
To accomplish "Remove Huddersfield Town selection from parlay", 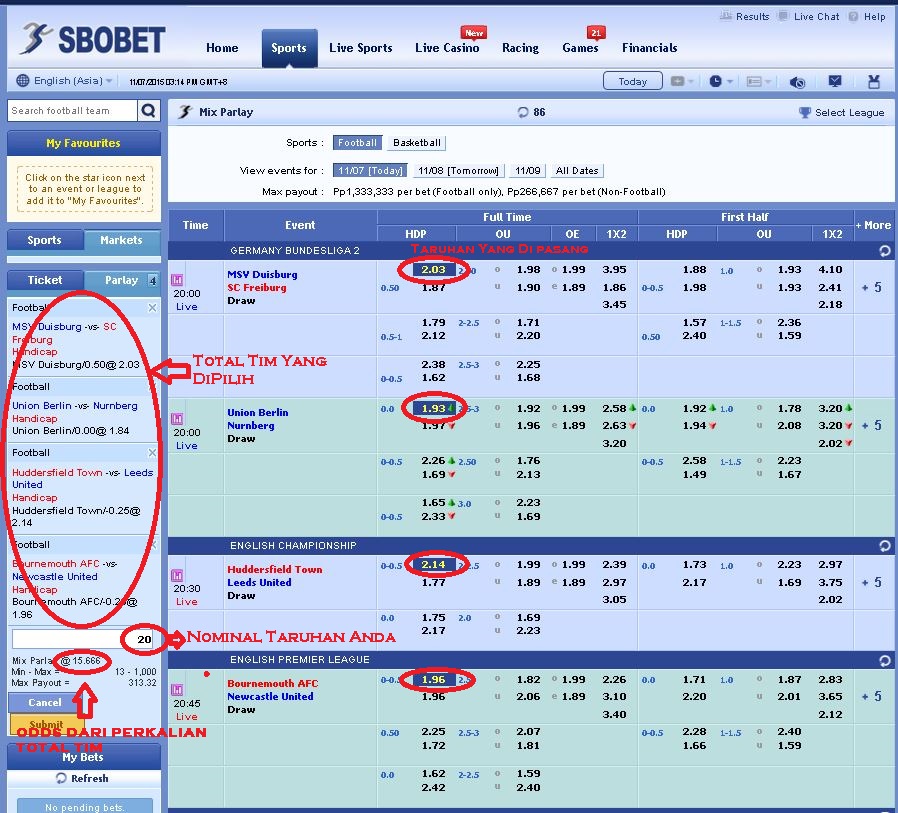I will pyautogui.click(x=152, y=452).
